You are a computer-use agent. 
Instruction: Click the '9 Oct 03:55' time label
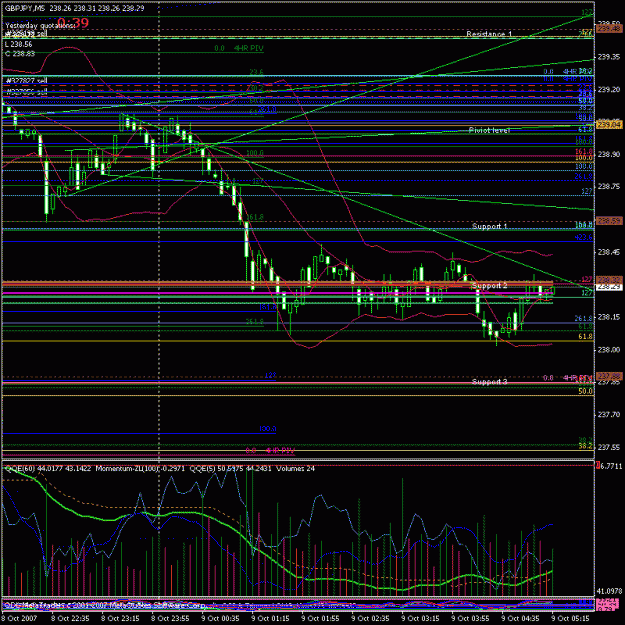click(x=470, y=618)
